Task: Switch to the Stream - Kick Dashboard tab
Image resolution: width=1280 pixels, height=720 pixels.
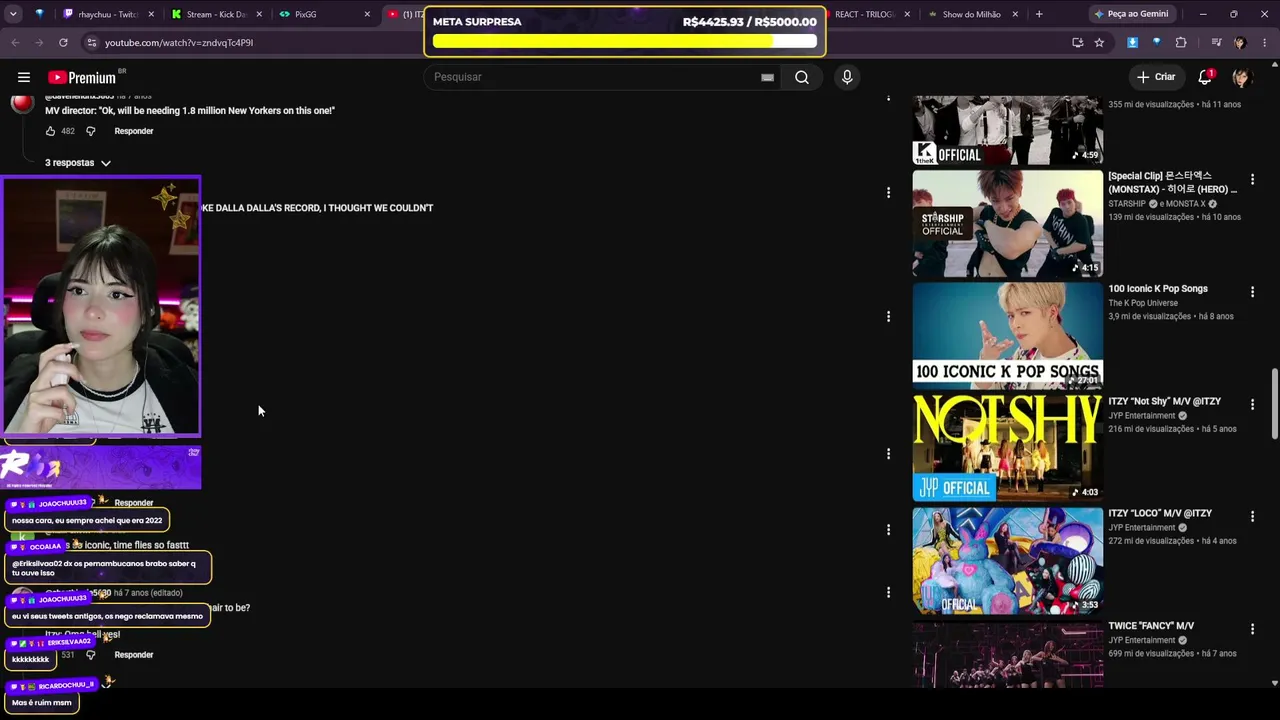Action: 216,14
